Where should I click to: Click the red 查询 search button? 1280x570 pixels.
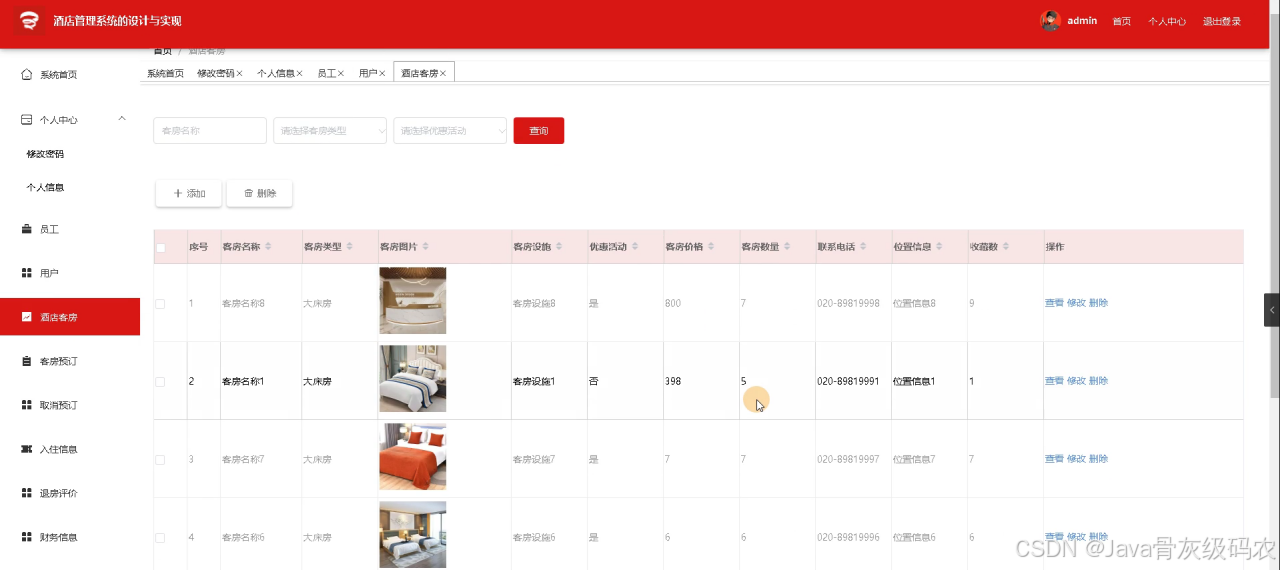539,131
